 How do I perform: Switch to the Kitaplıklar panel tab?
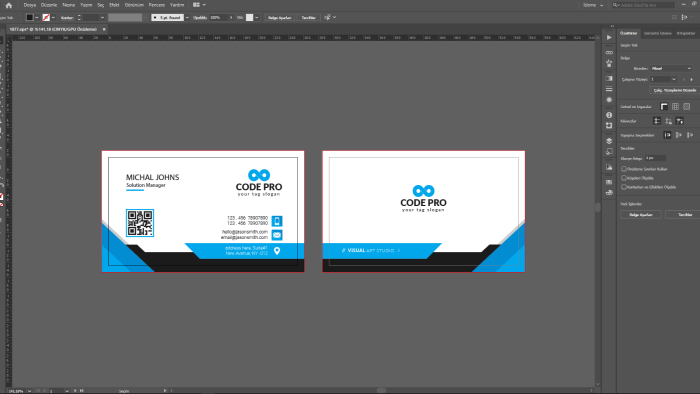686,33
